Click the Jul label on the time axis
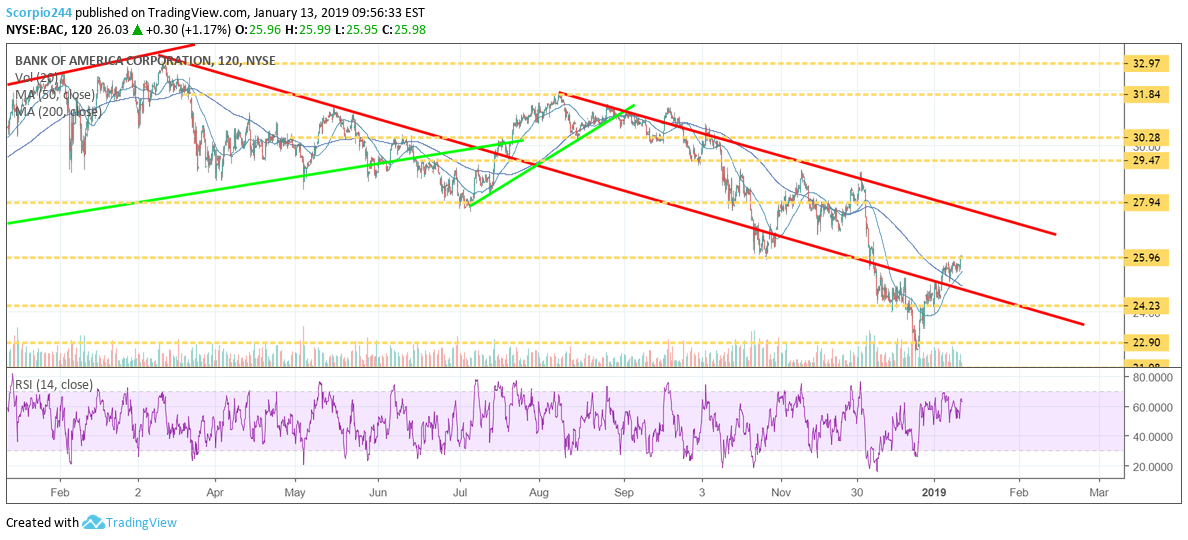The width and height of the screenshot is (1188, 540). coord(459,492)
